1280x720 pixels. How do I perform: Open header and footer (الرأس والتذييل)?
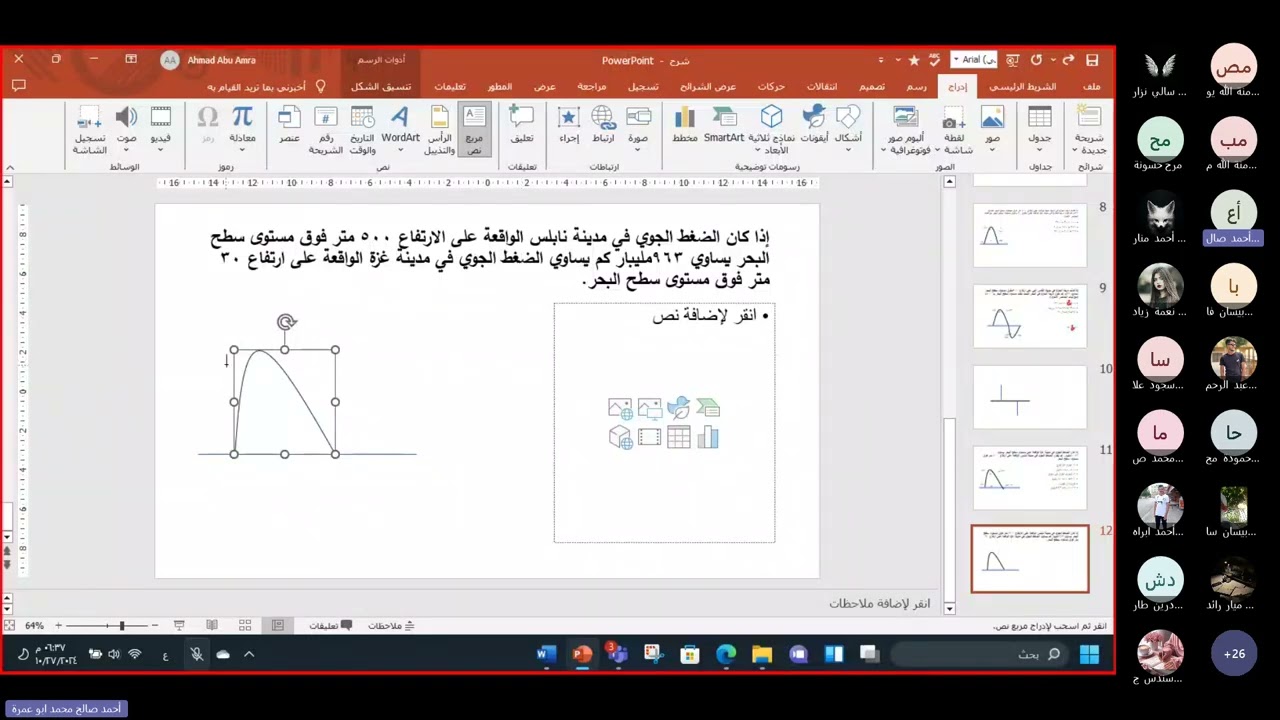tap(440, 130)
